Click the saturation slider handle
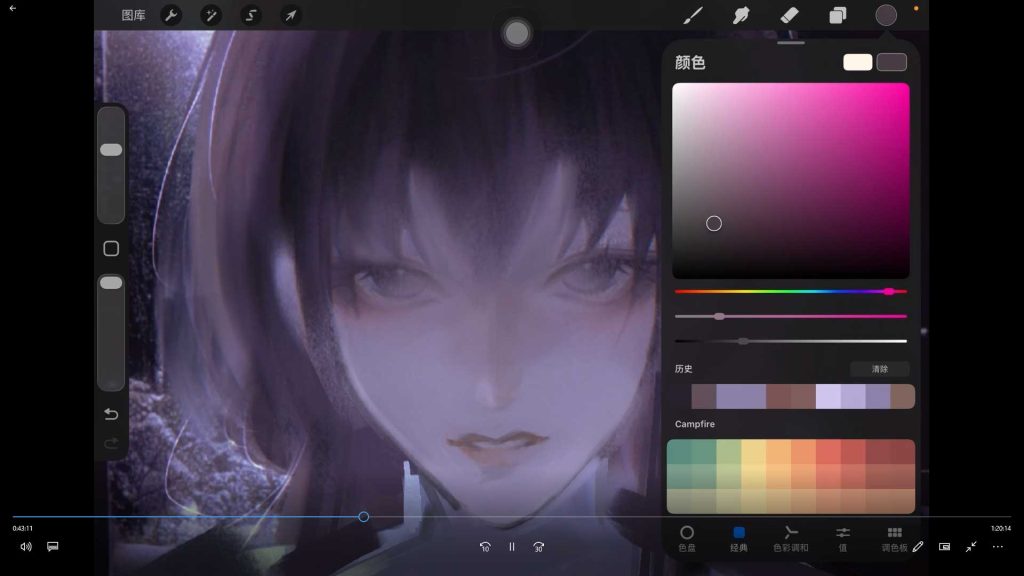 point(719,316)
